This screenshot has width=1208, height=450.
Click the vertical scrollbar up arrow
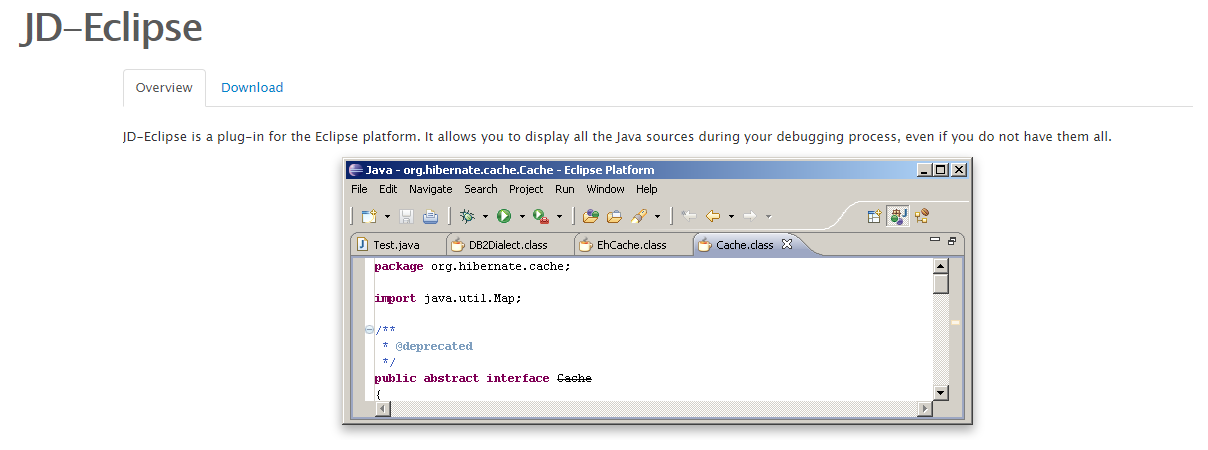pyautogui.click(x=941, y=266)
